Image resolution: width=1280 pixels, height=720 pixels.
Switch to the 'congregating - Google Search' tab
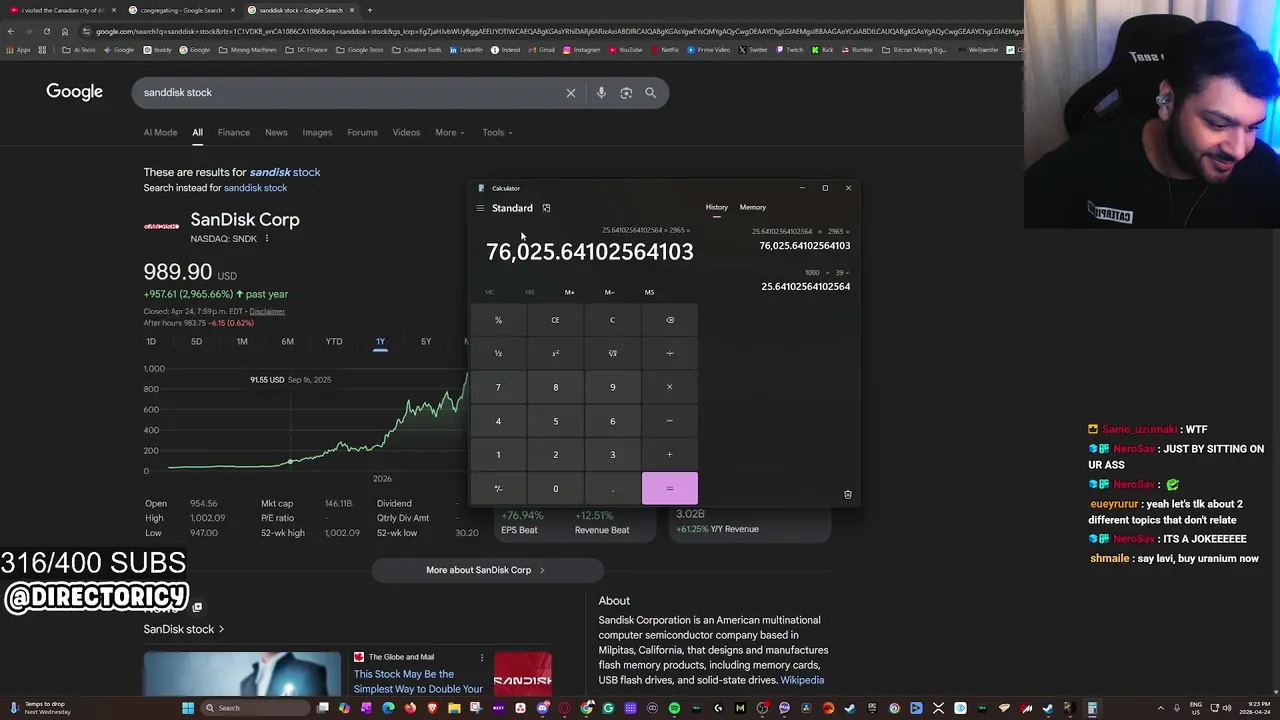coord(180,10)
